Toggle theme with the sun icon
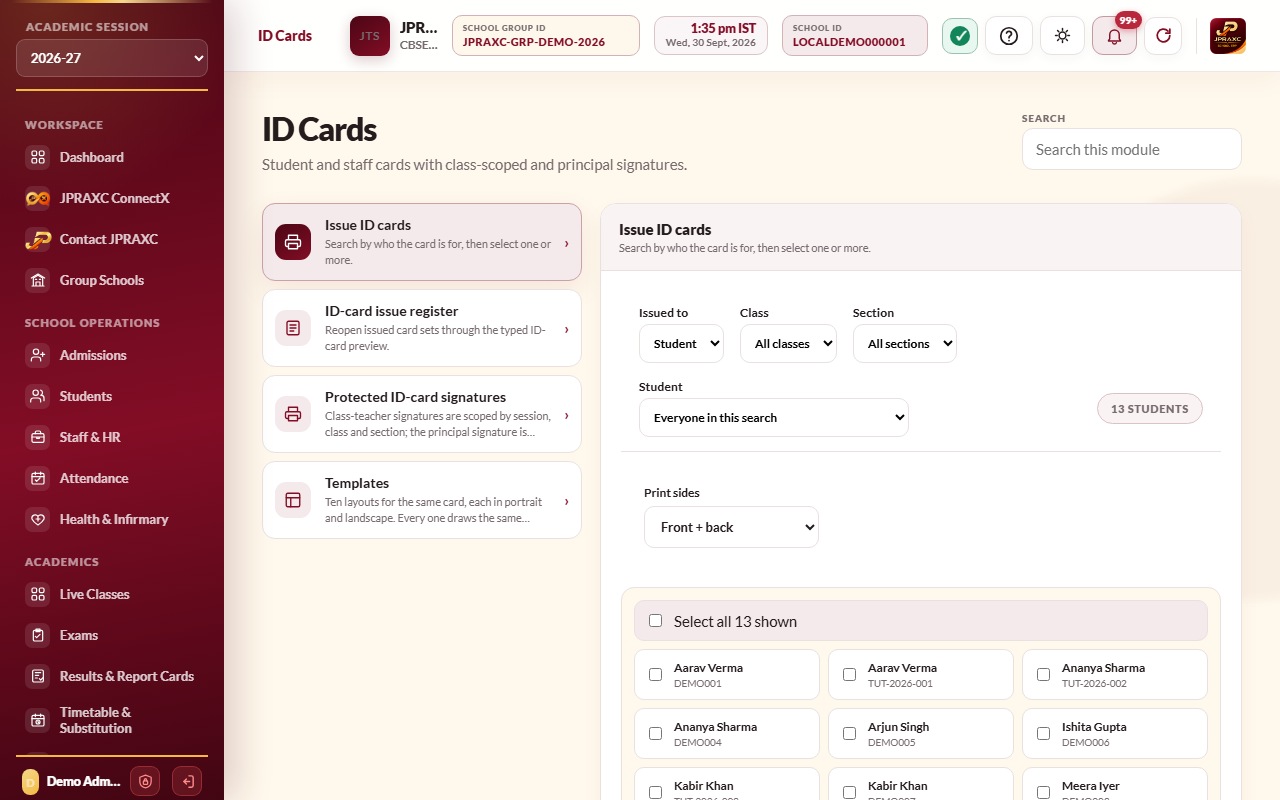This screenshot has width=1280, height=800. click(x=1062, y=36)
